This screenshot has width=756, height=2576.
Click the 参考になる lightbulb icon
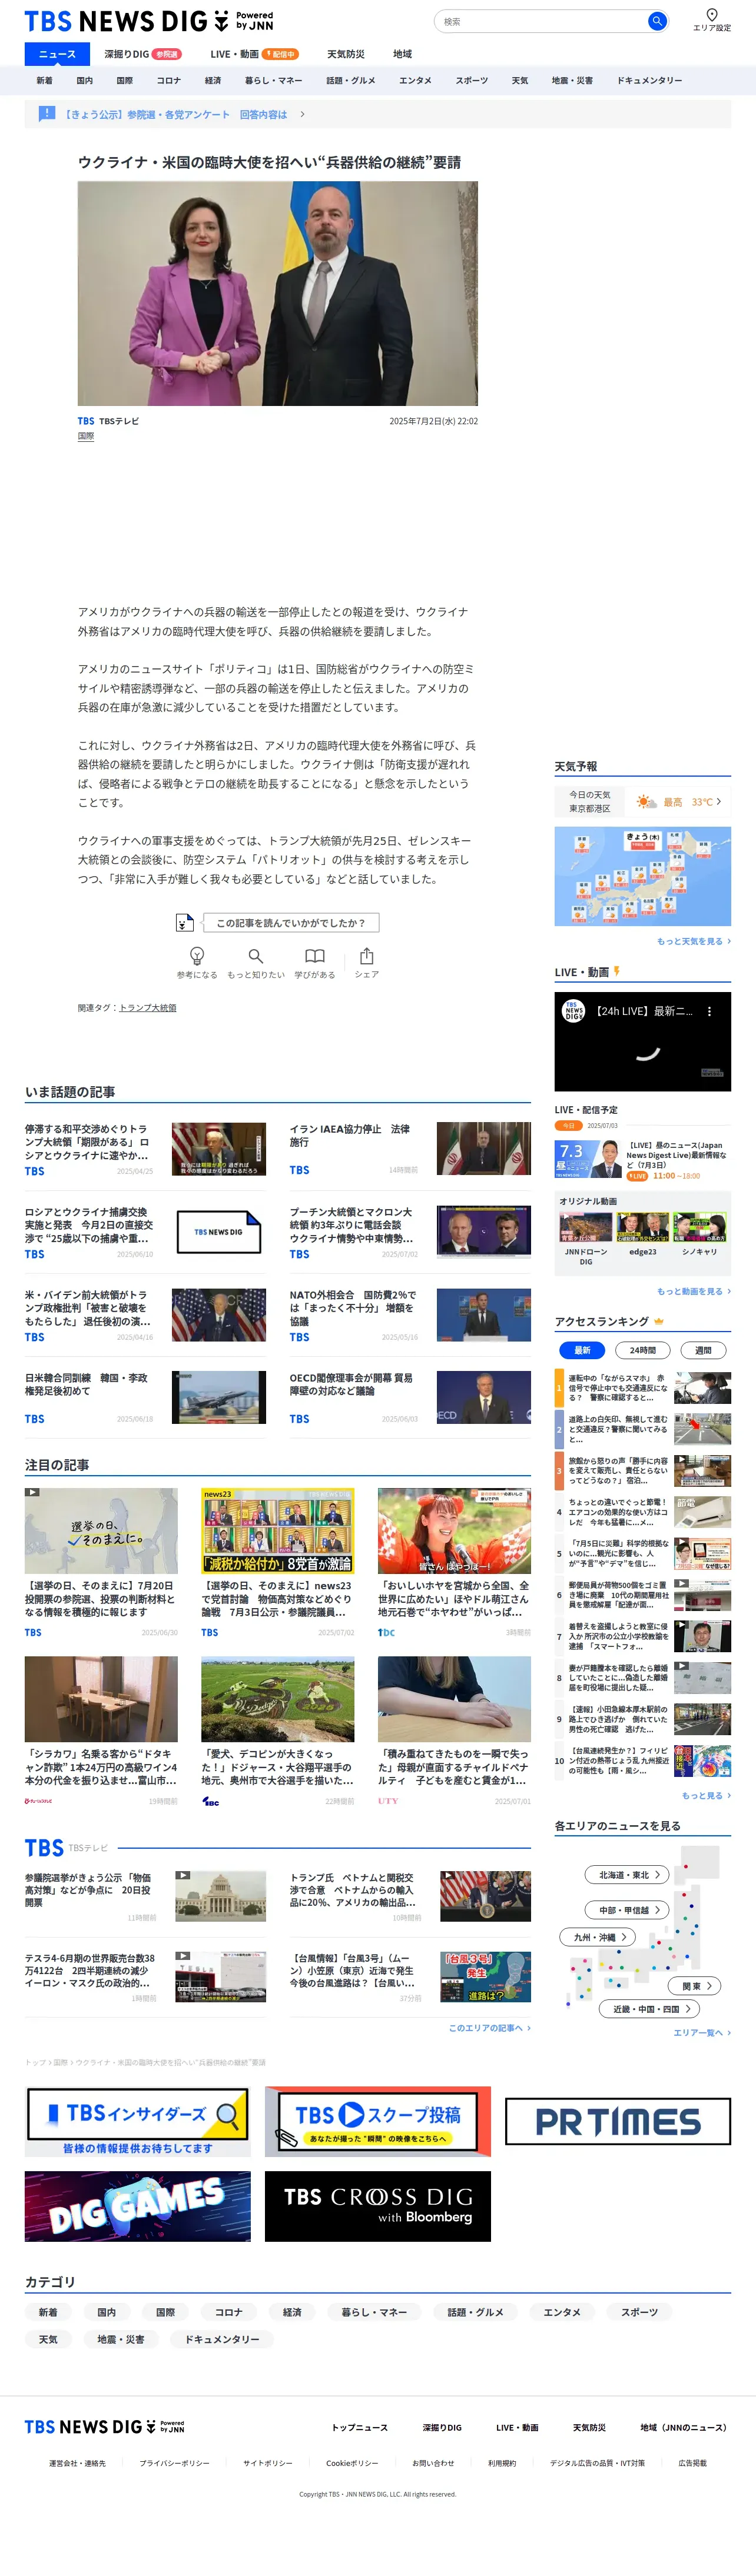click(x=197, y=956)
